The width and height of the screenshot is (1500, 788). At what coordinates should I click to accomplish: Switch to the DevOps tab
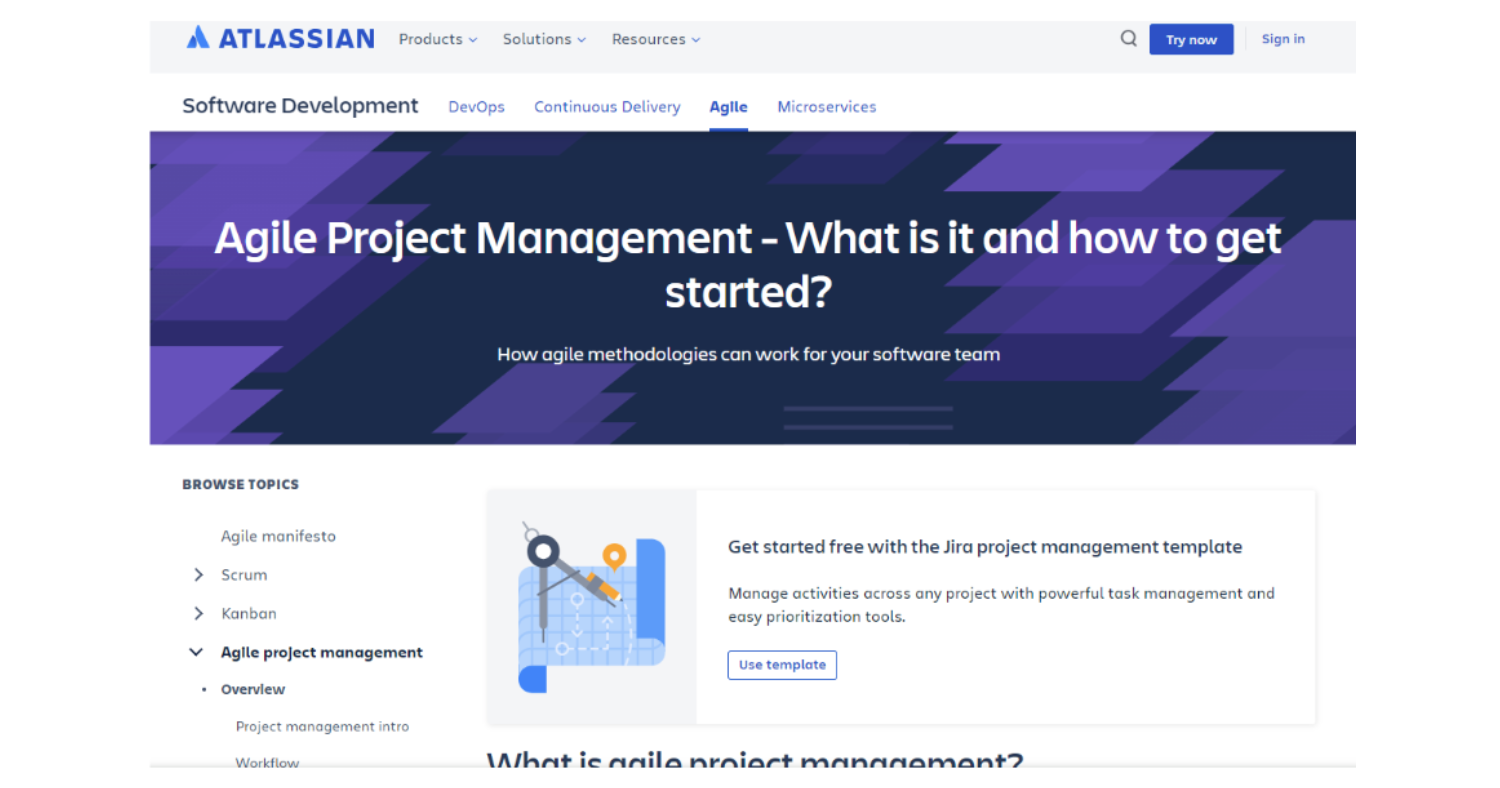point(476,107)
